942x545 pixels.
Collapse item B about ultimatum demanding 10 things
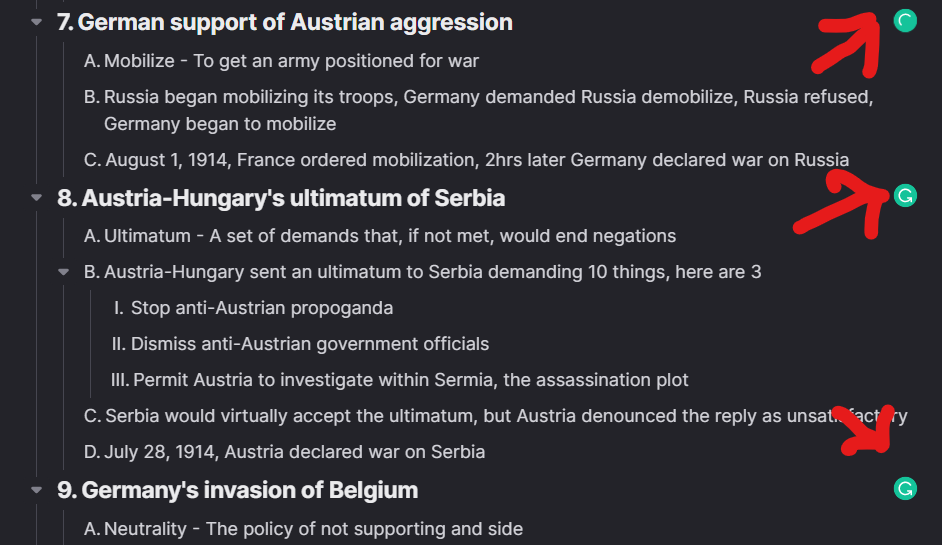[64, 272]
